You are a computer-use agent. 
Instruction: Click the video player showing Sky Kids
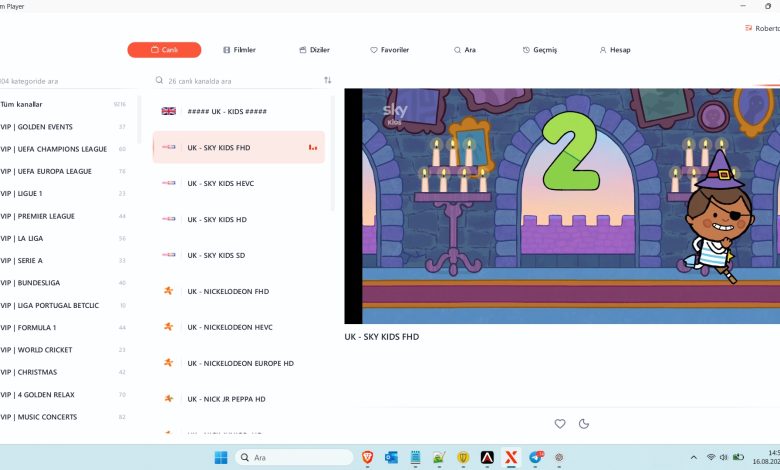pos(562,206)
